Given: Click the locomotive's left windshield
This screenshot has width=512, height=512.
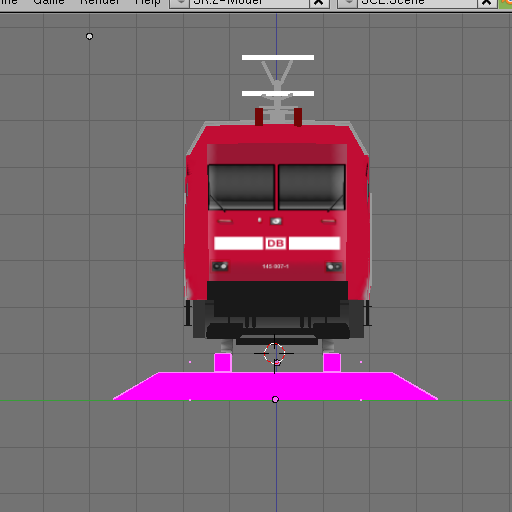Looking at the screenshot, I should point(241,187).
